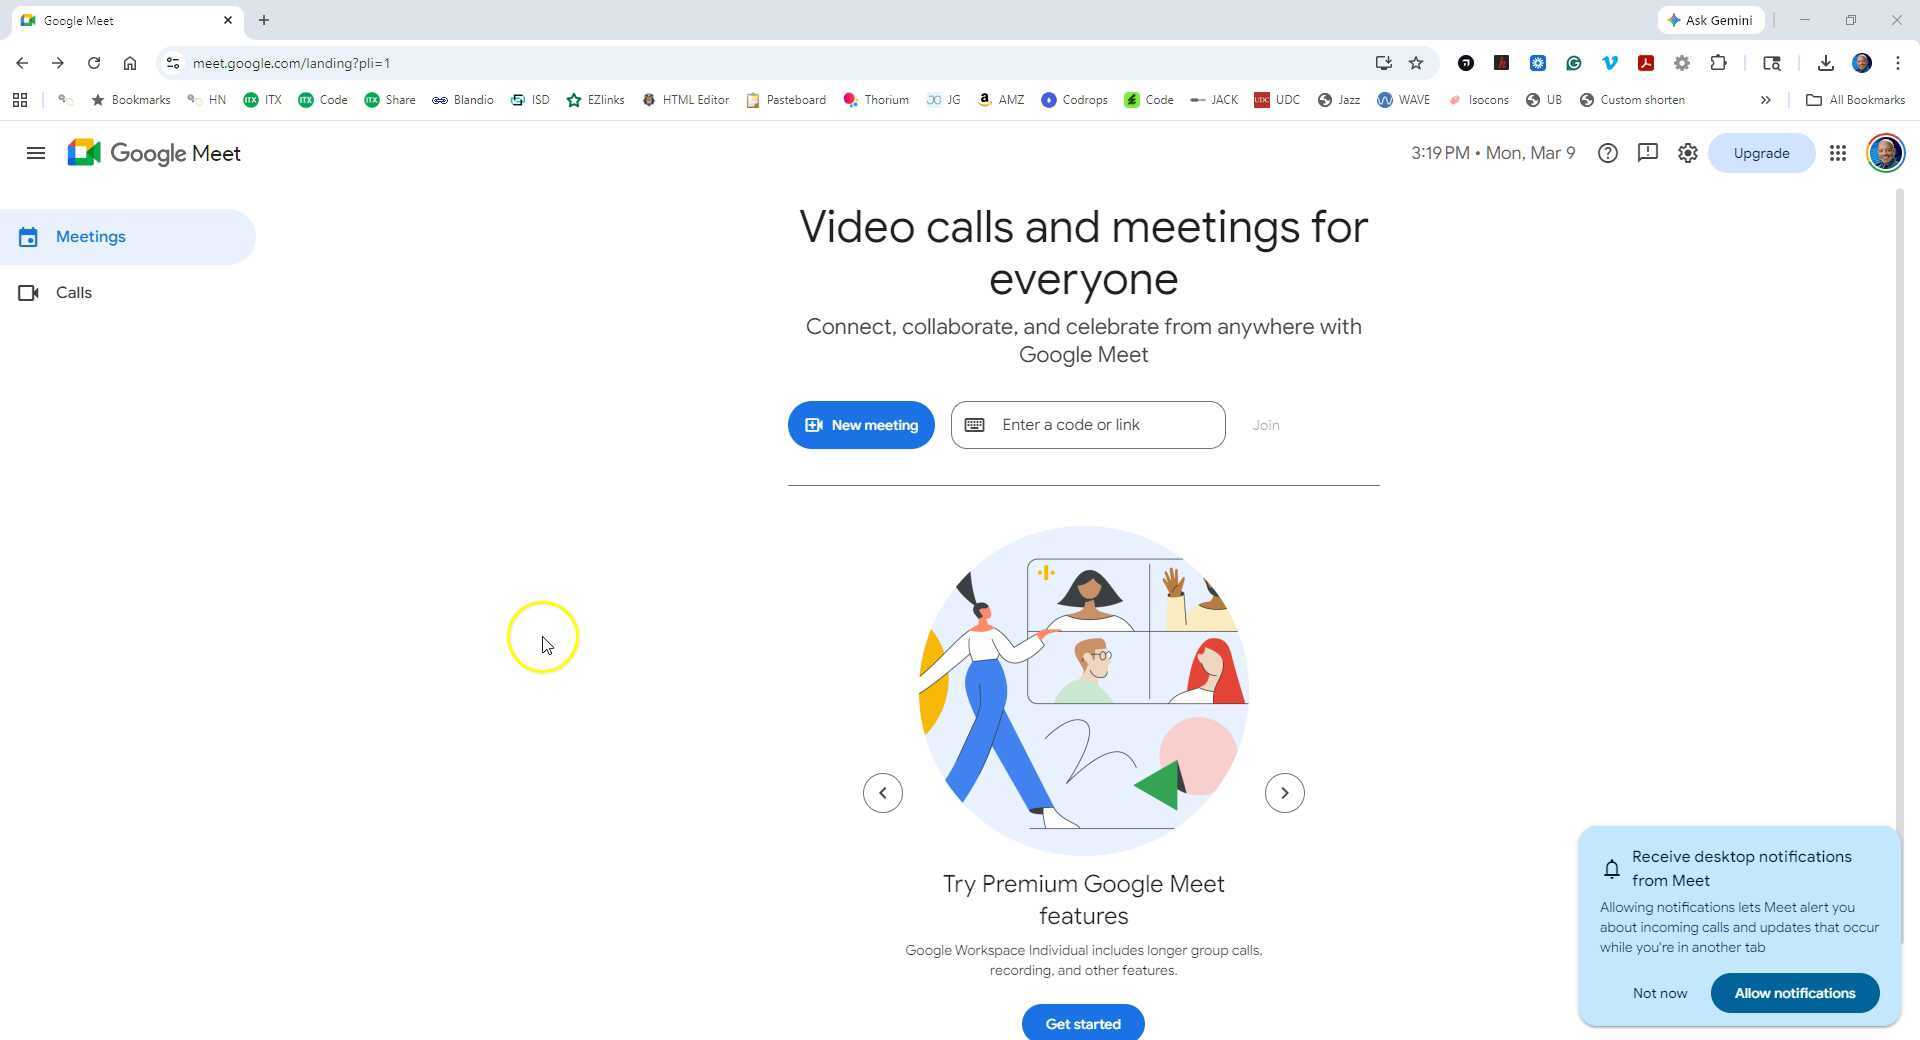1920x1040 pixels.
Task: Open a new browser tab
Action: pyautogui.click(x=264, y=20)
